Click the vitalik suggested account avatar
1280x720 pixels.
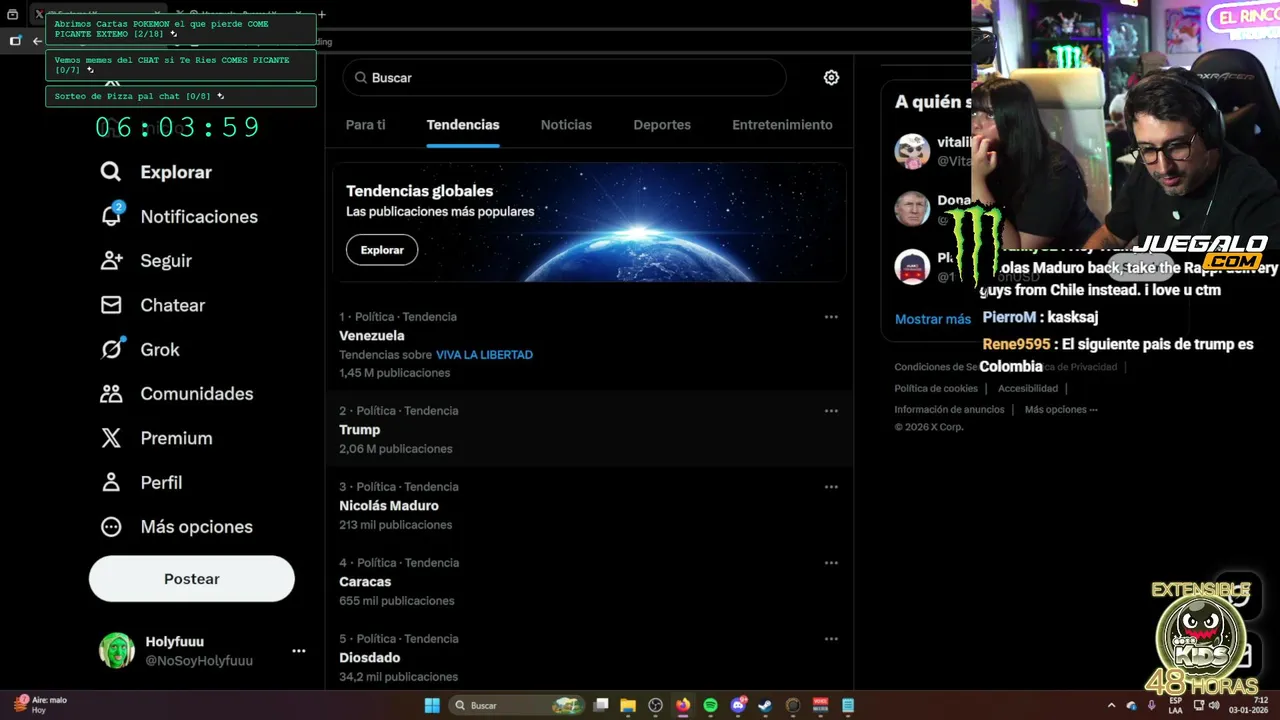point(912,152)
